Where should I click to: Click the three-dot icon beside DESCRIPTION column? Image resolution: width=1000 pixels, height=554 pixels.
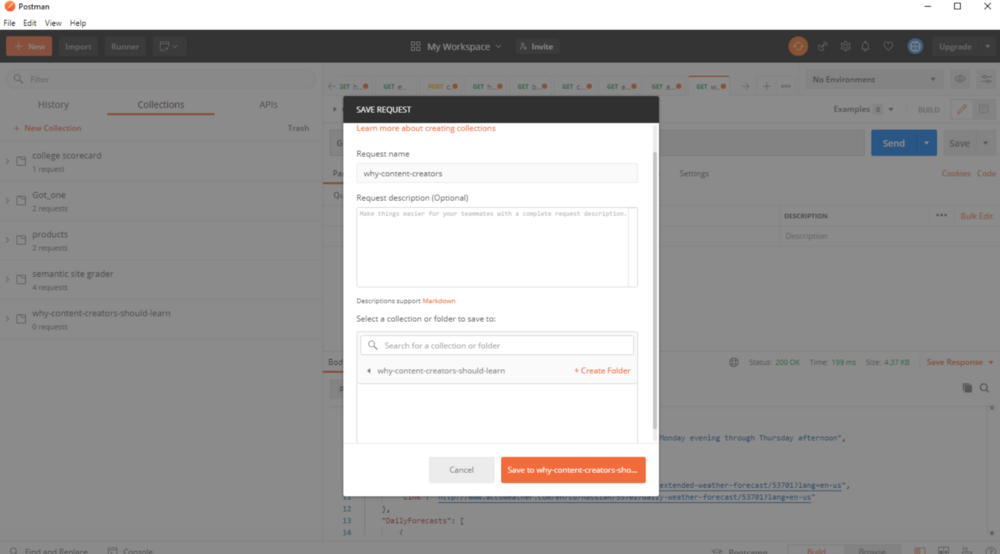point(941,215)
